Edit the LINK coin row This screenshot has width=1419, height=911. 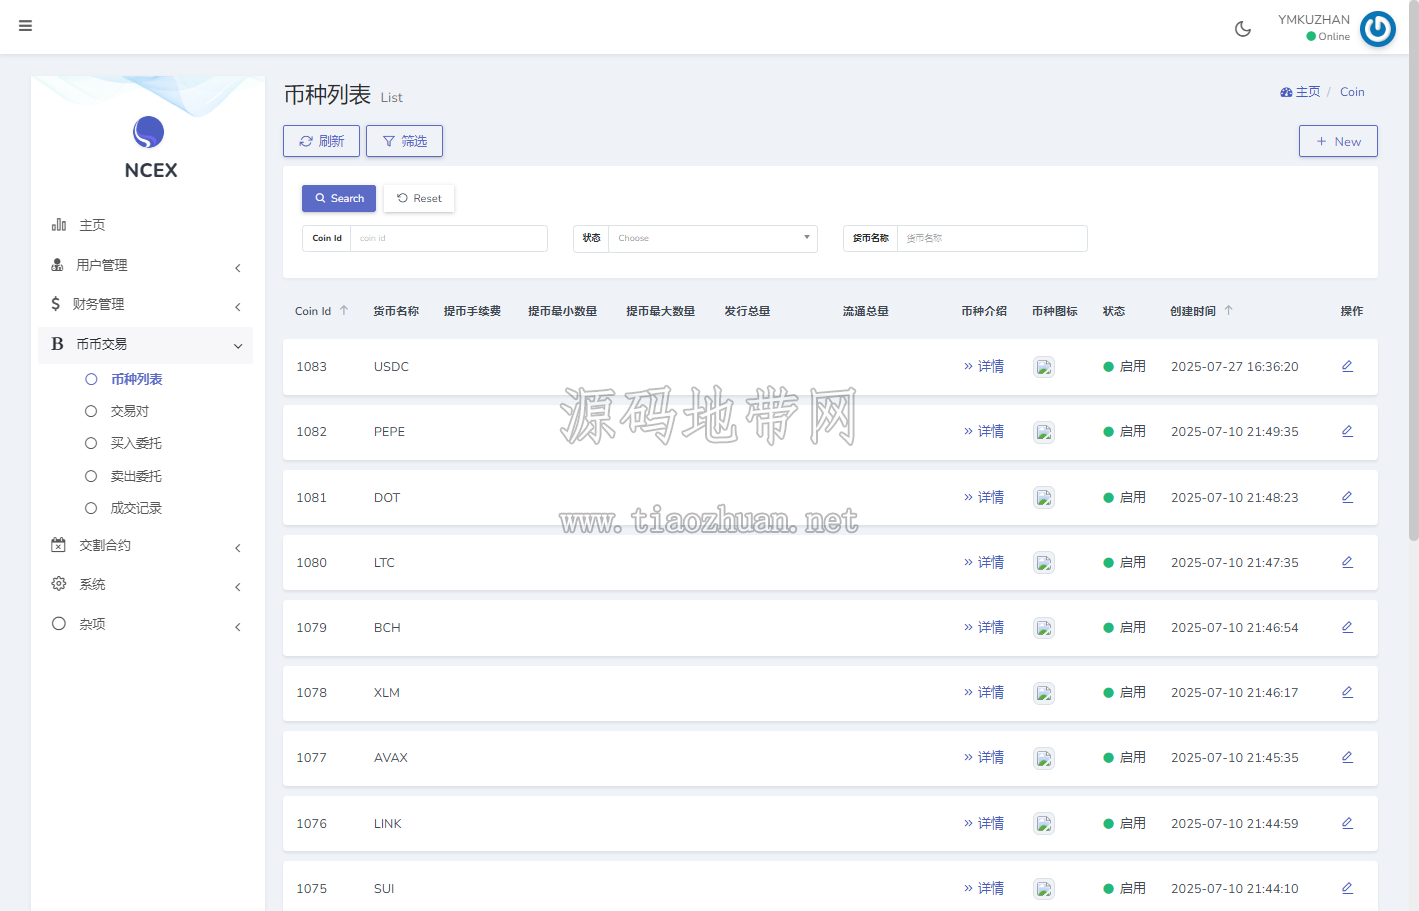point(1347,823)
